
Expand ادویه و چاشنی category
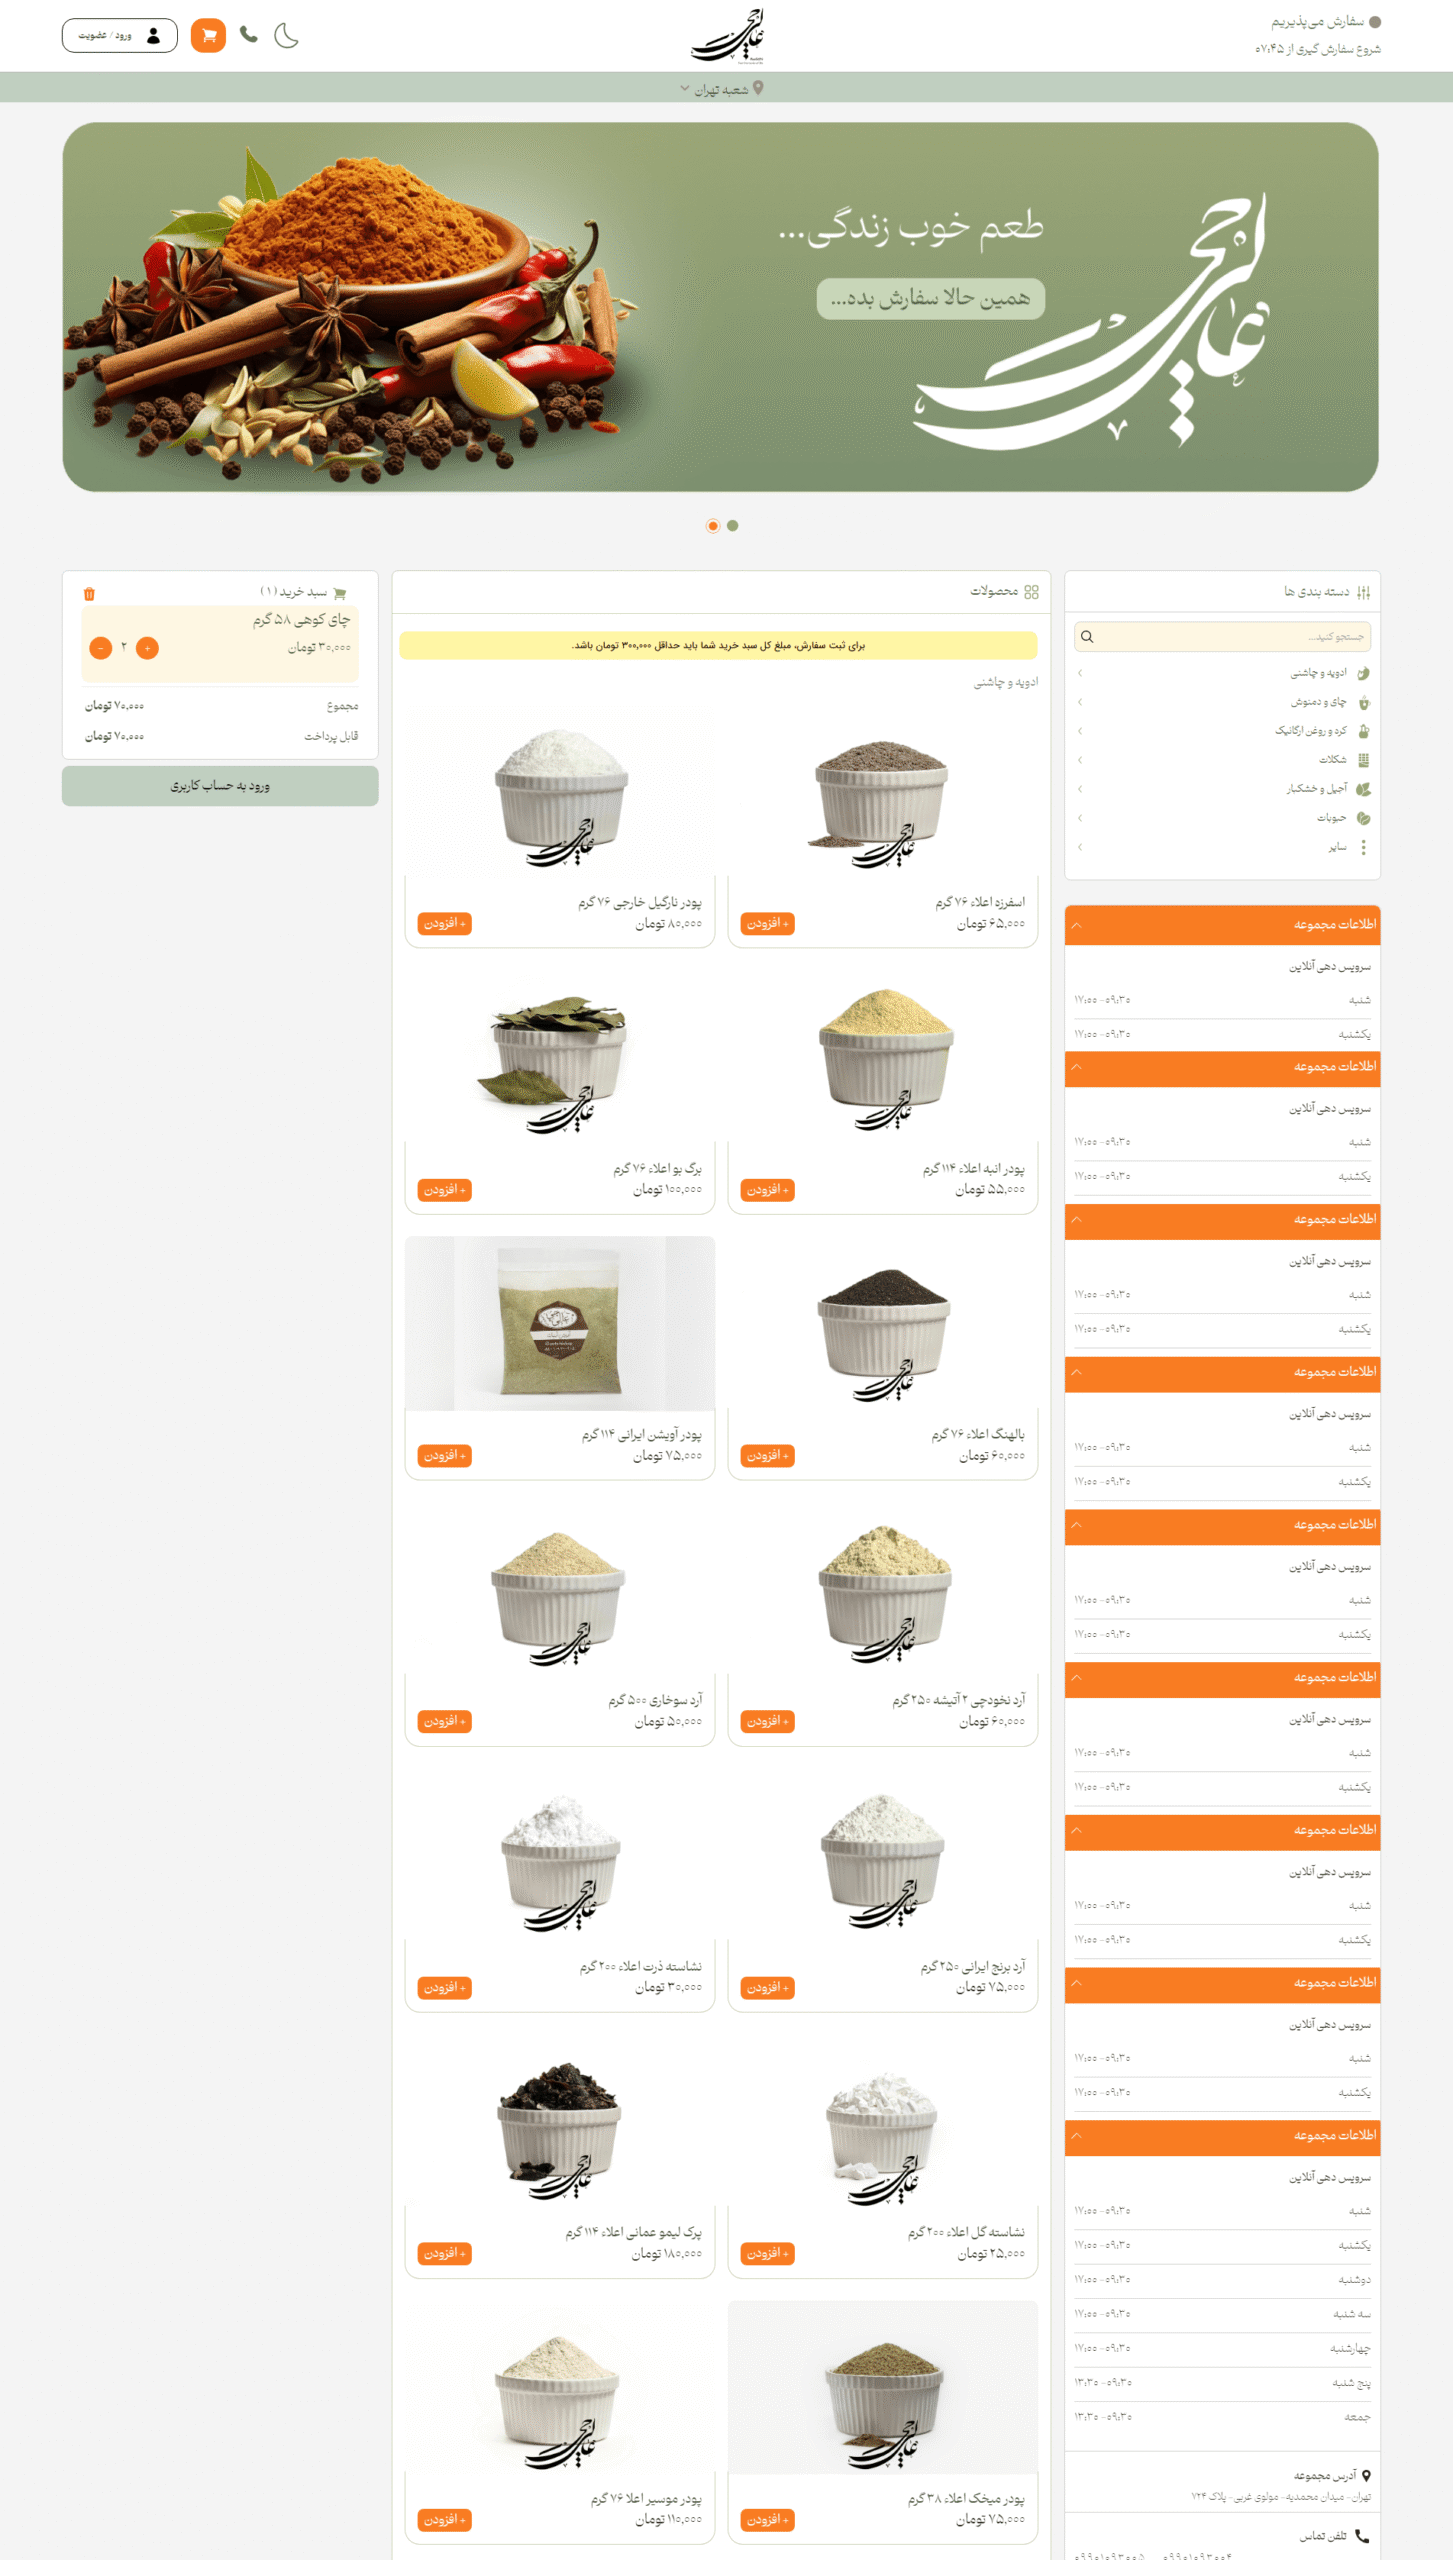pyautogui.click(x=1223, y=674)
